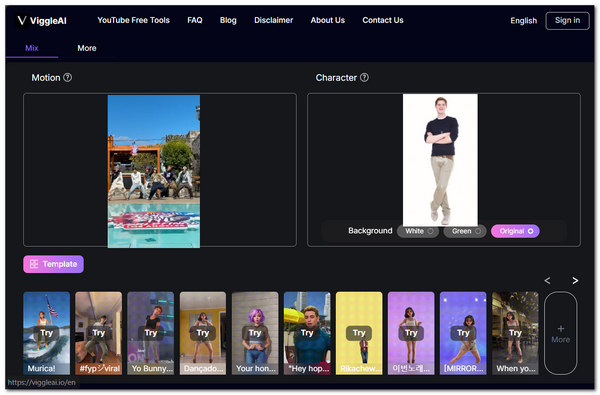Open the Motion help question-mark icon
The image size is (600, 395).
pos(67,77)
